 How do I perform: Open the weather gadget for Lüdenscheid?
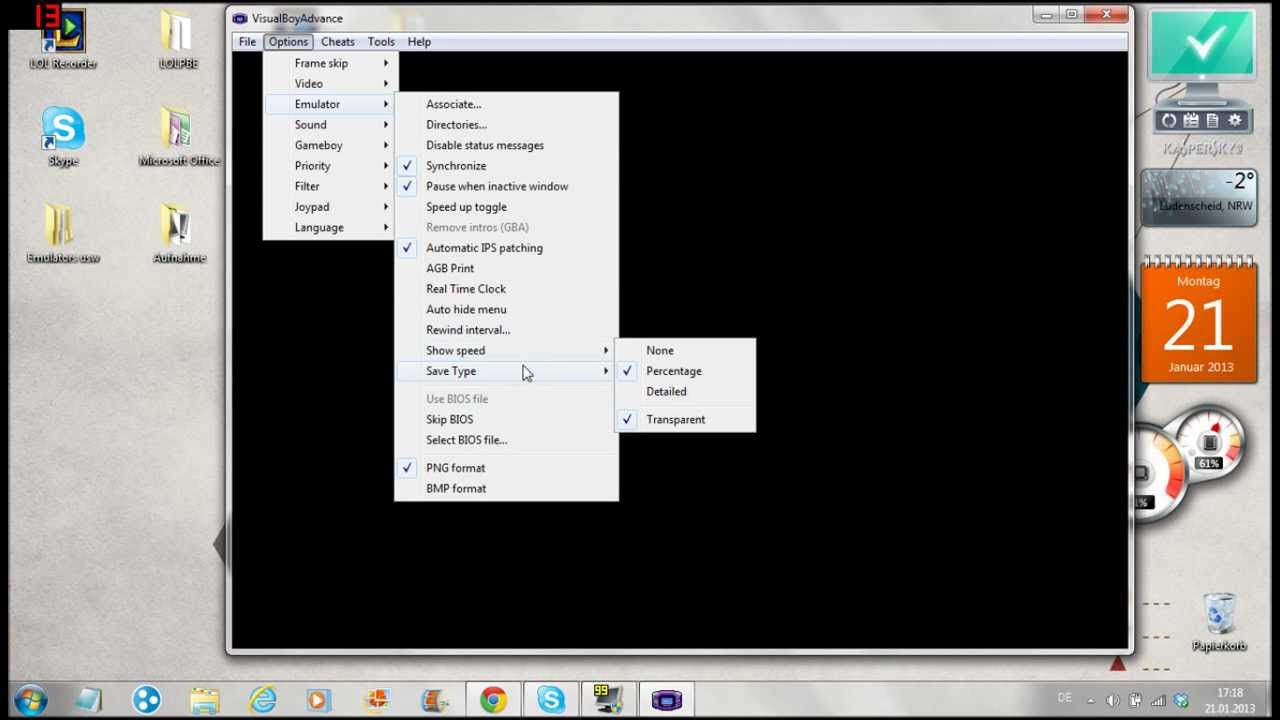tap(1199, 198)
